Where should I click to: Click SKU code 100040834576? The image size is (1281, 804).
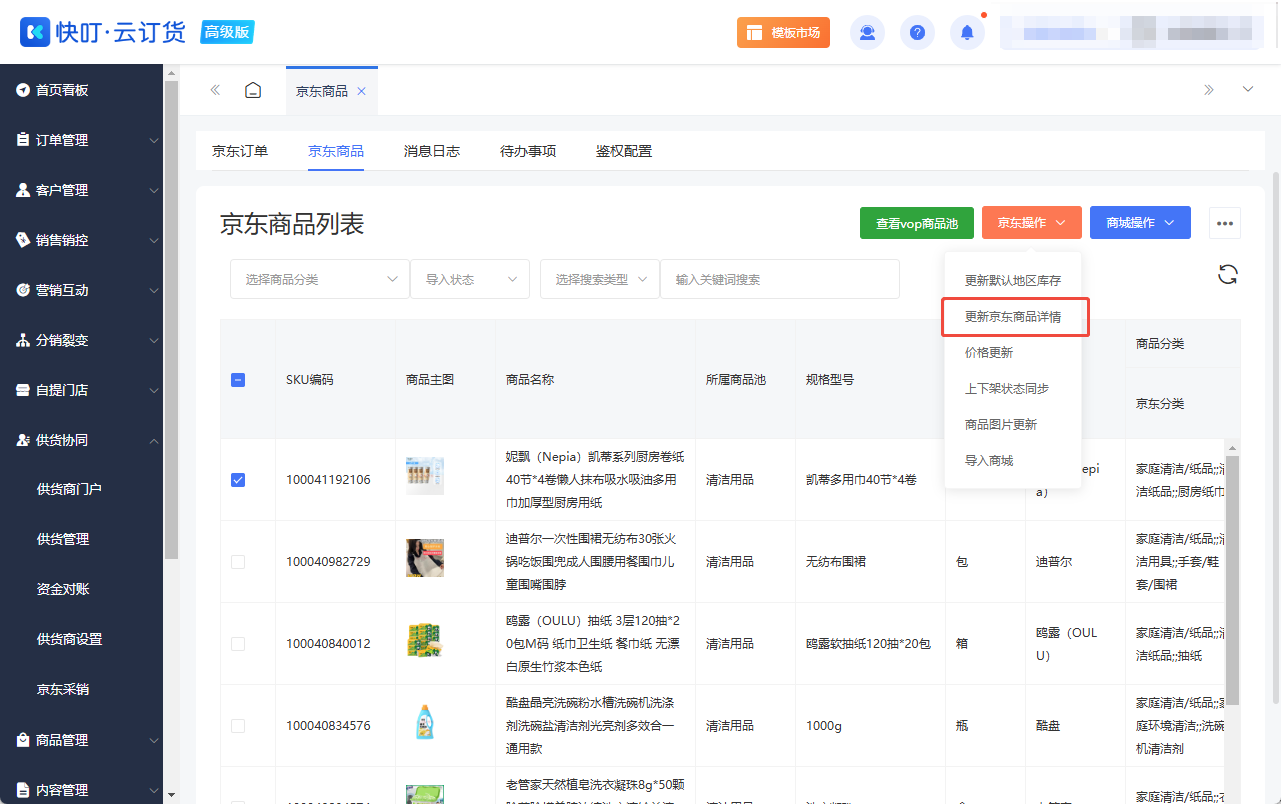click(328, 726)
